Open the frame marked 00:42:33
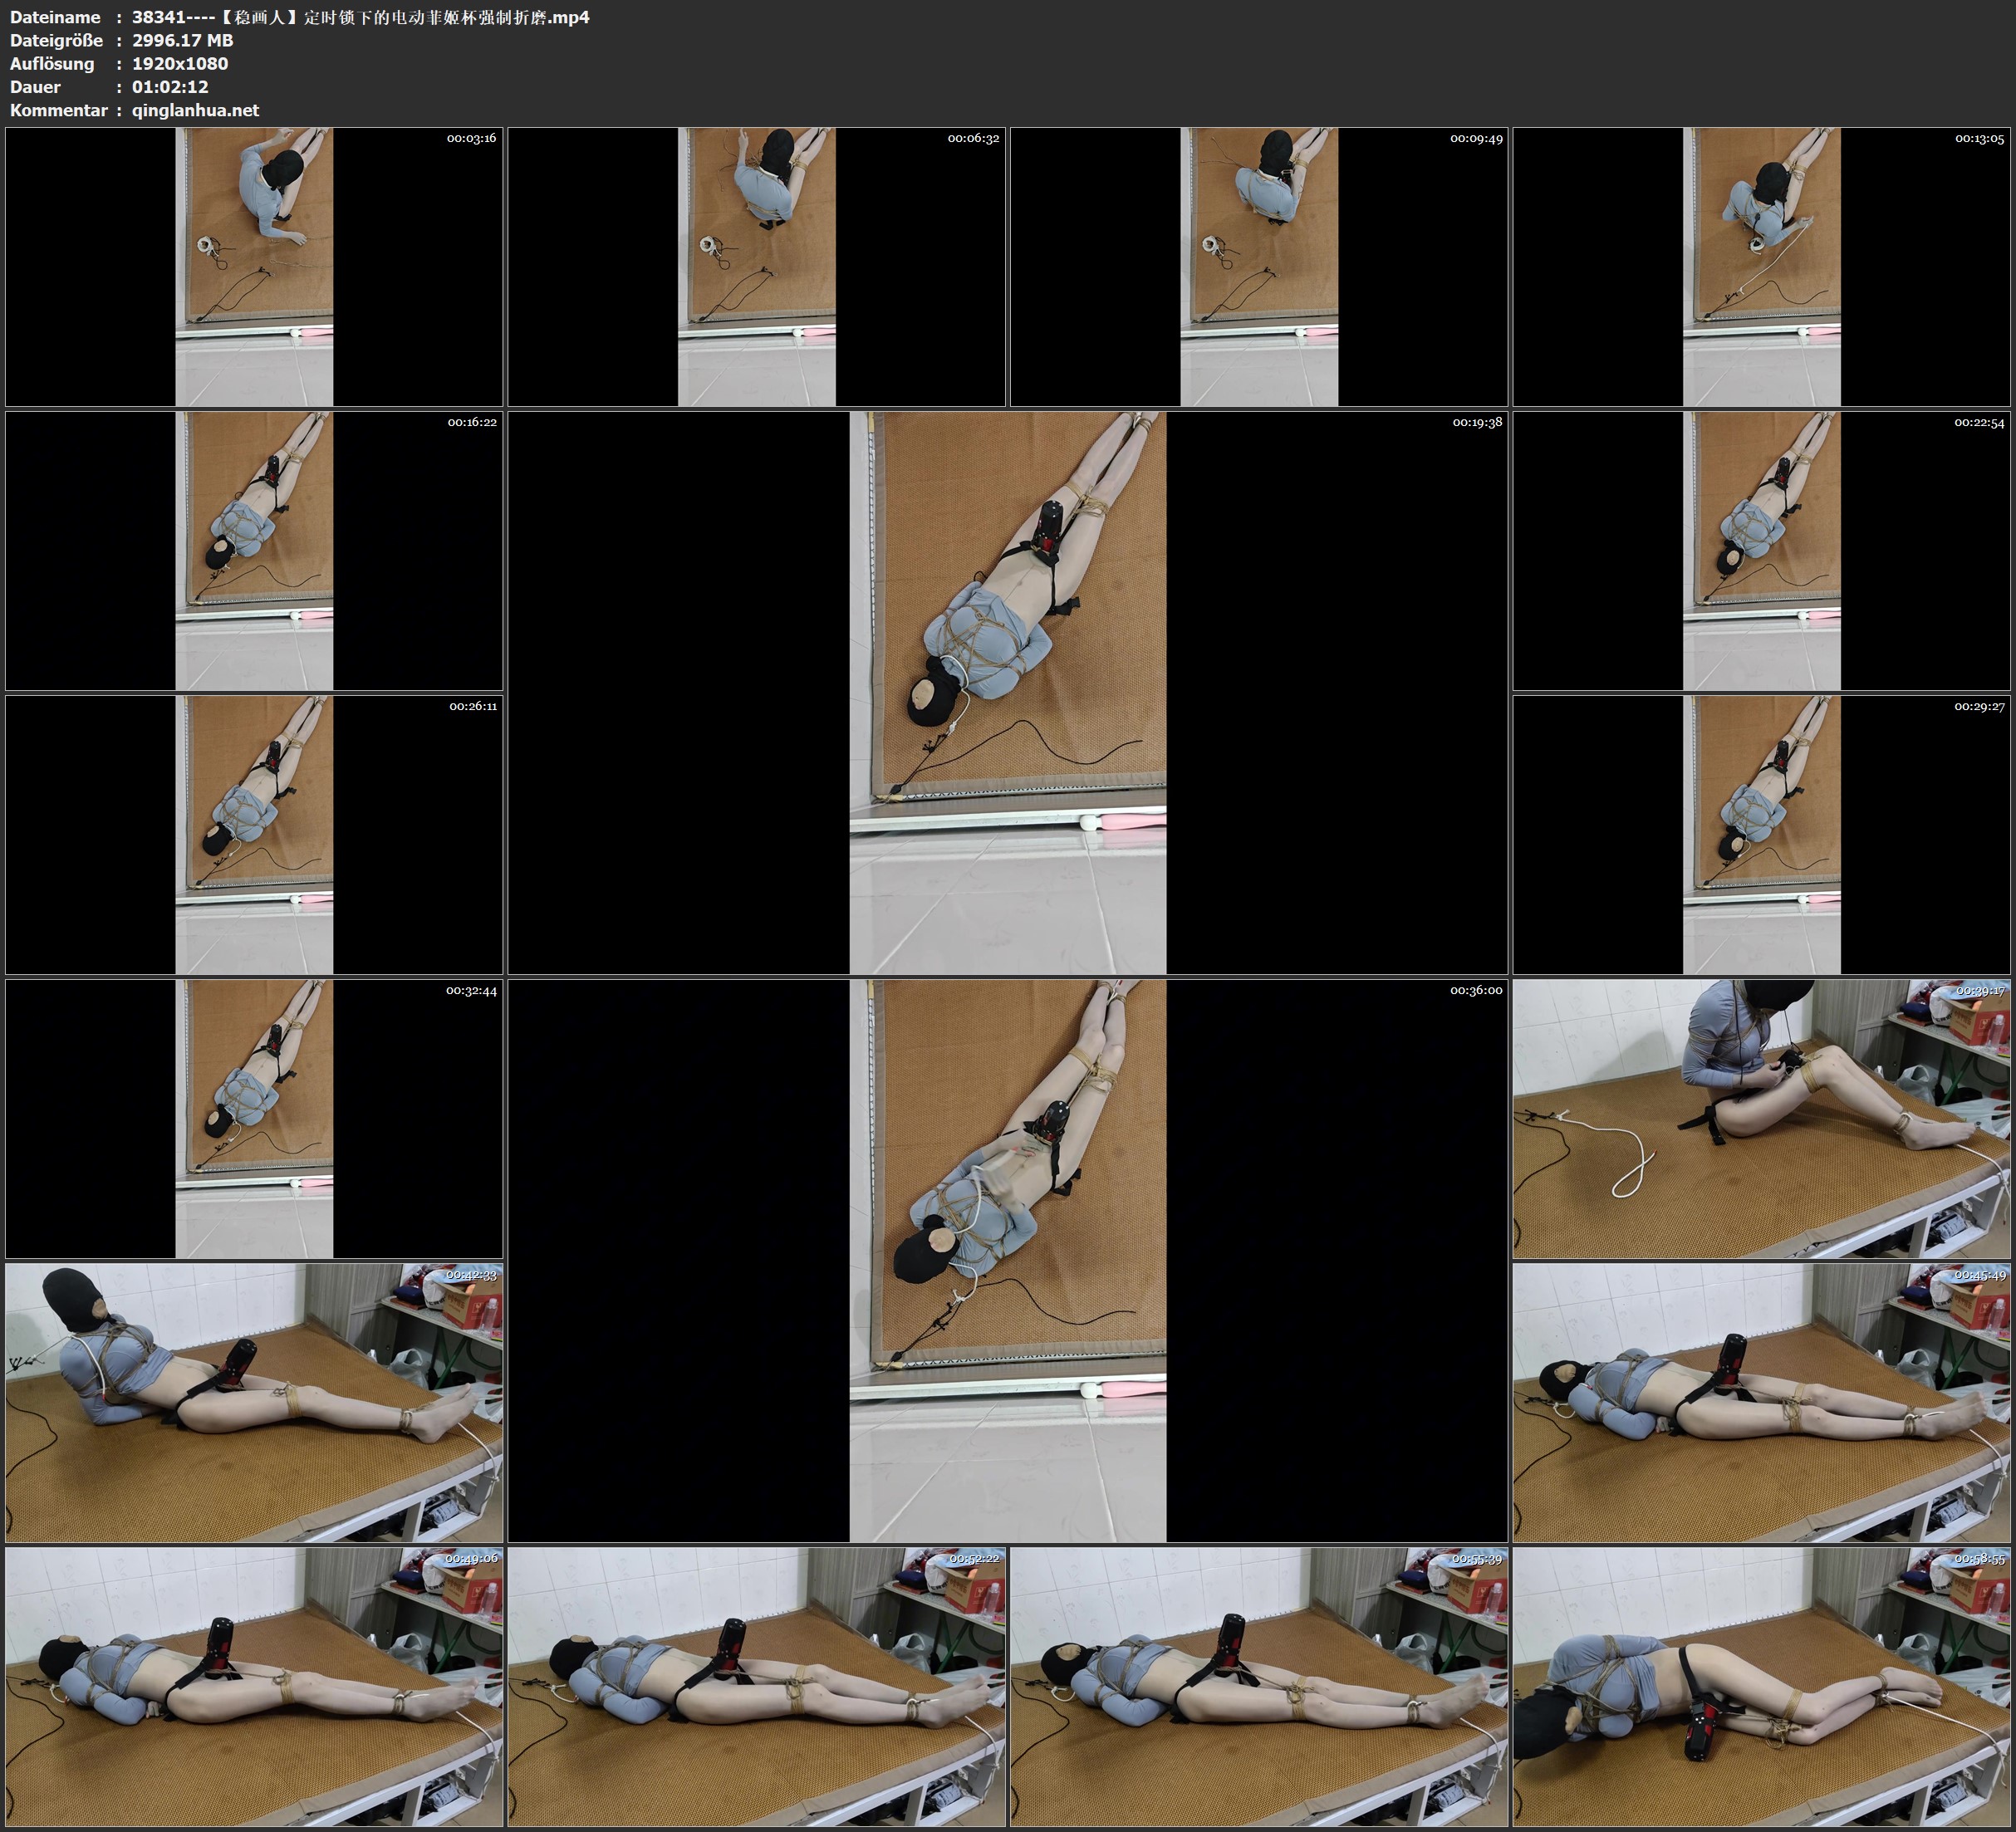 pyautogui.click(x=254, y=1402)
